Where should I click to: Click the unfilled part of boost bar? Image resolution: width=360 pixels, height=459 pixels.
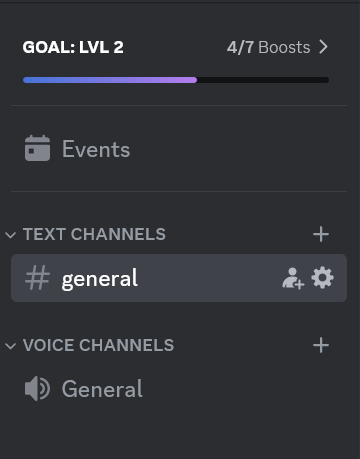pos(263,80)
